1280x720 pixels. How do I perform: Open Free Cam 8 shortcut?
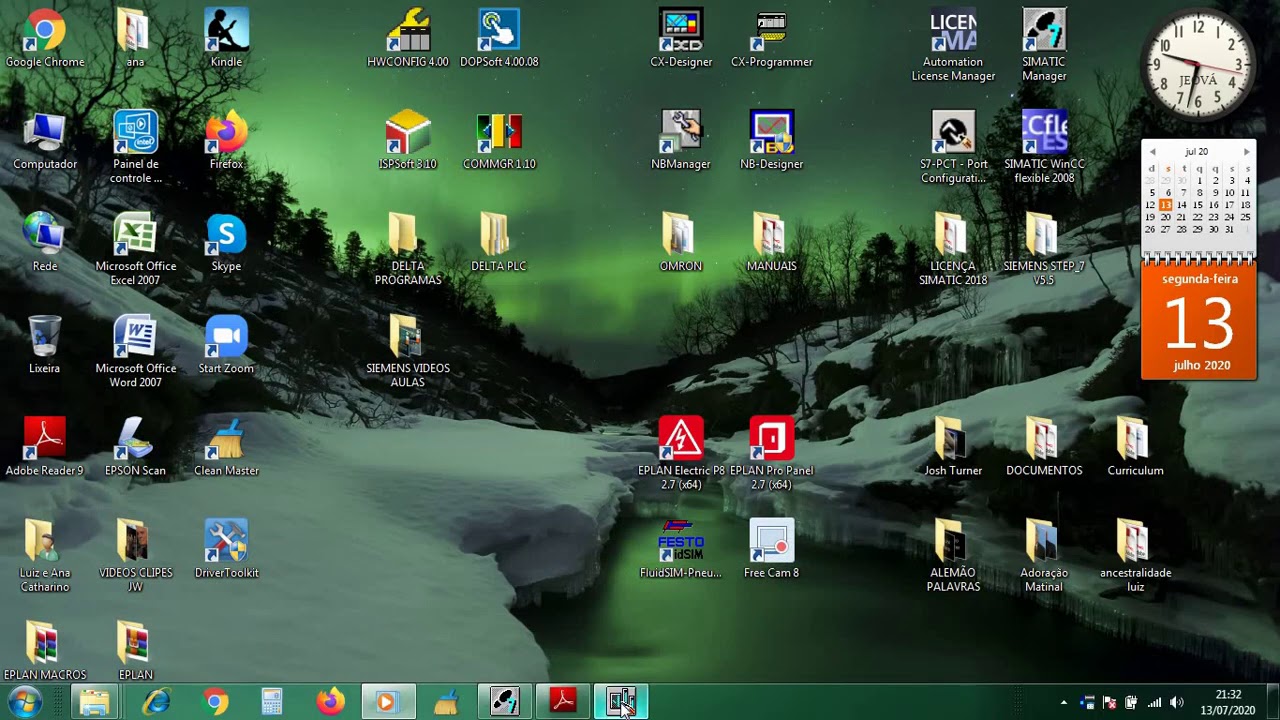click(772, 548)
